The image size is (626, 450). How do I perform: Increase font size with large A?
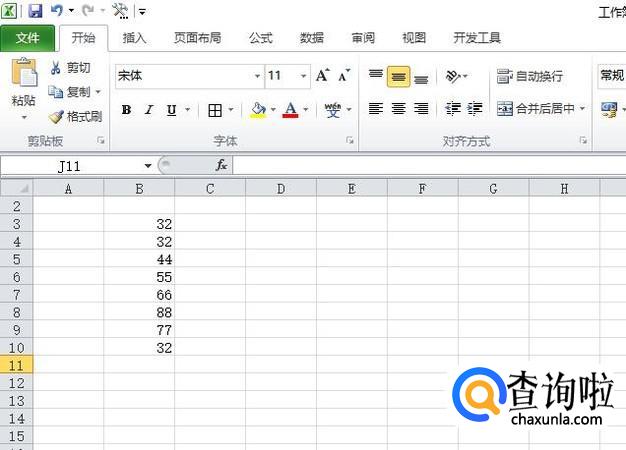click(x=323, y=75)
